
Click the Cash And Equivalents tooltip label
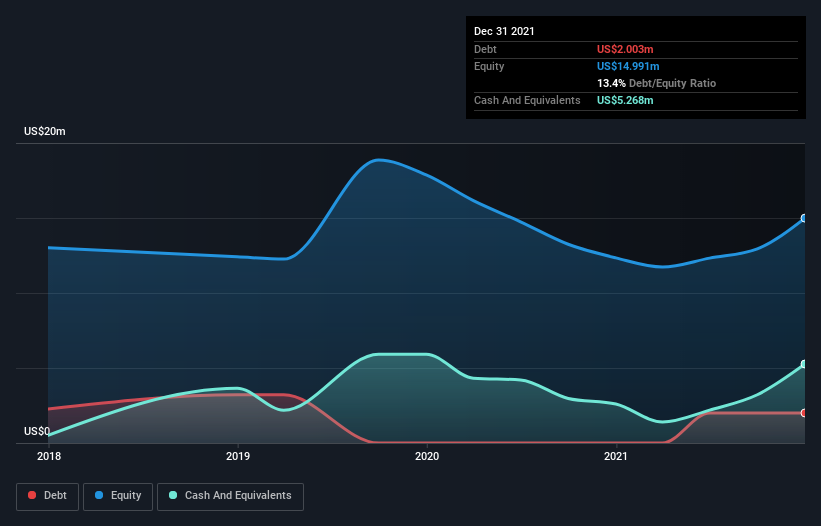pos(527,100)
